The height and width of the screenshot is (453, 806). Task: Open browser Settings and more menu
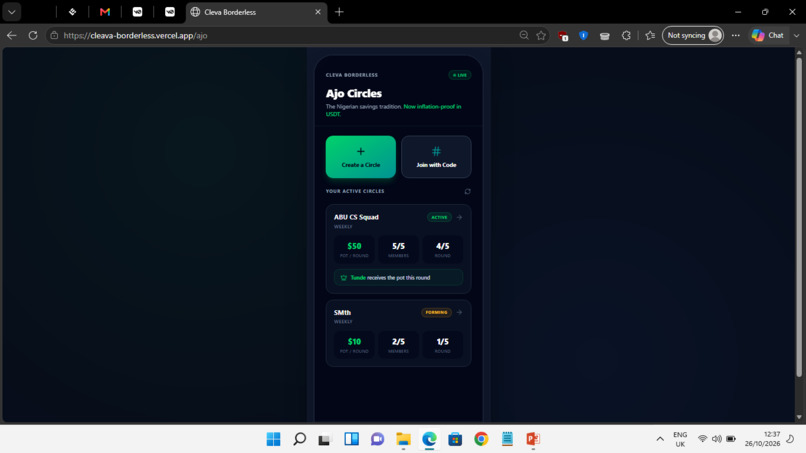736,35
